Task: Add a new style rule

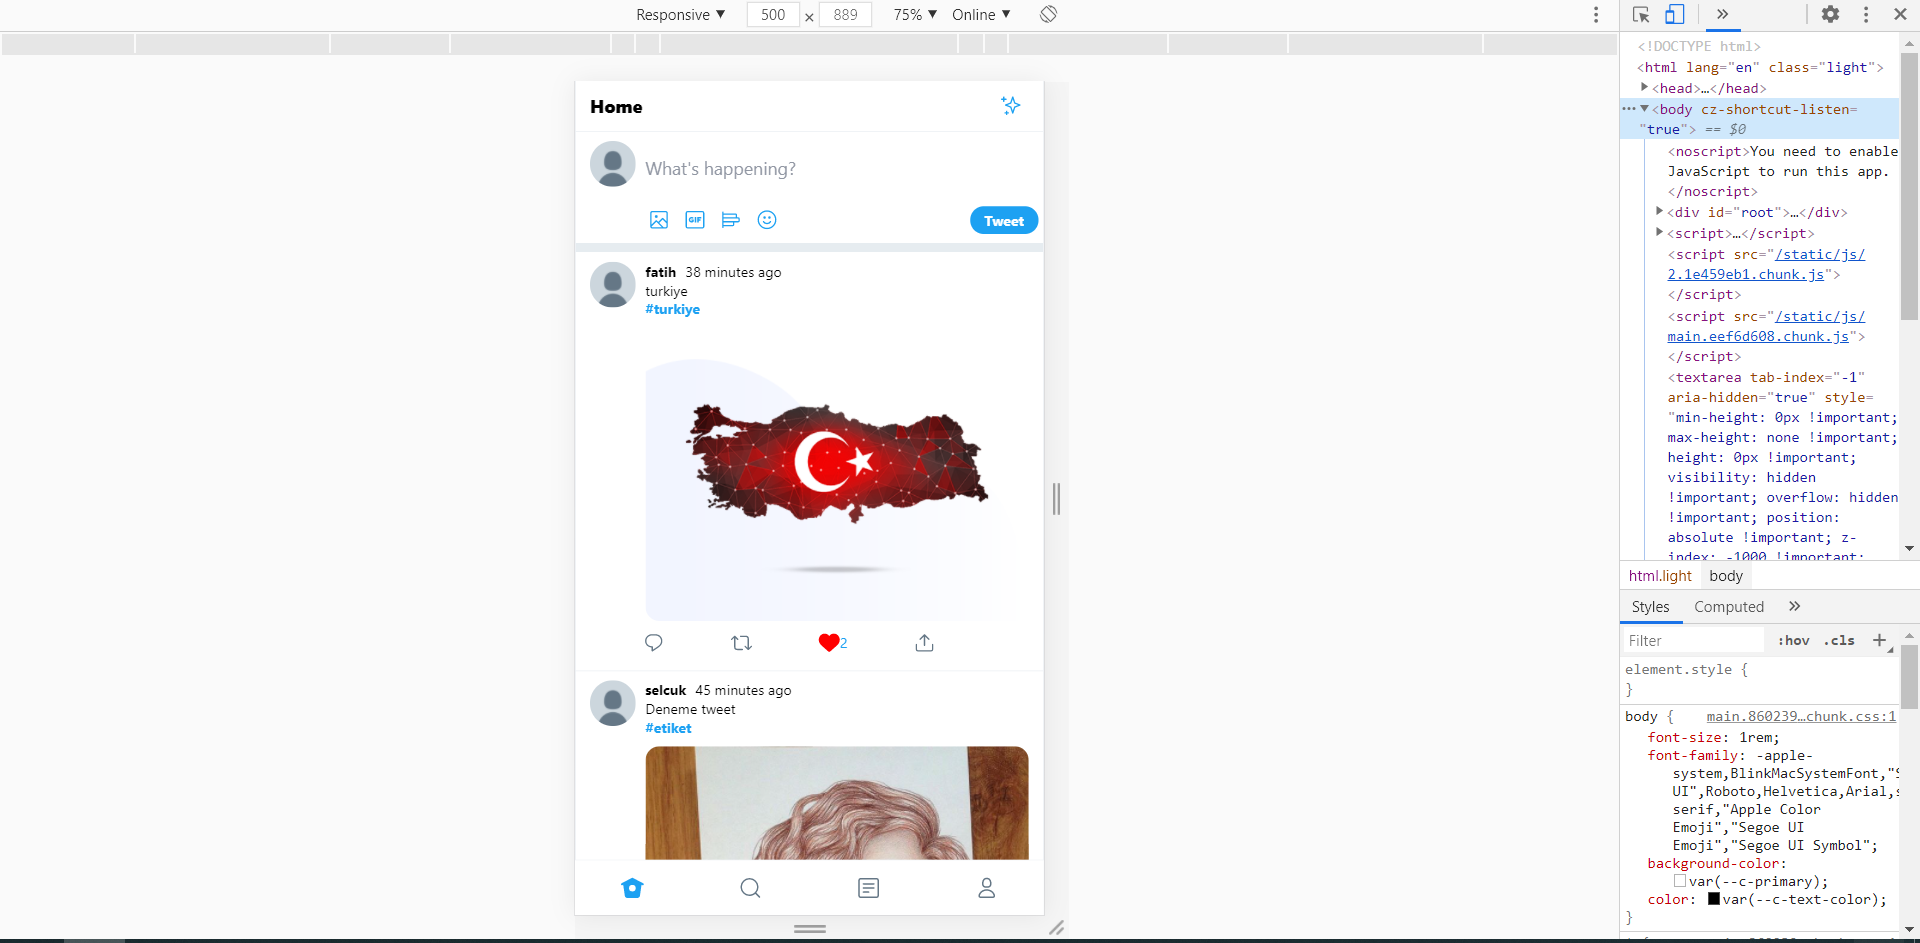Action: tap(1879, 640)
